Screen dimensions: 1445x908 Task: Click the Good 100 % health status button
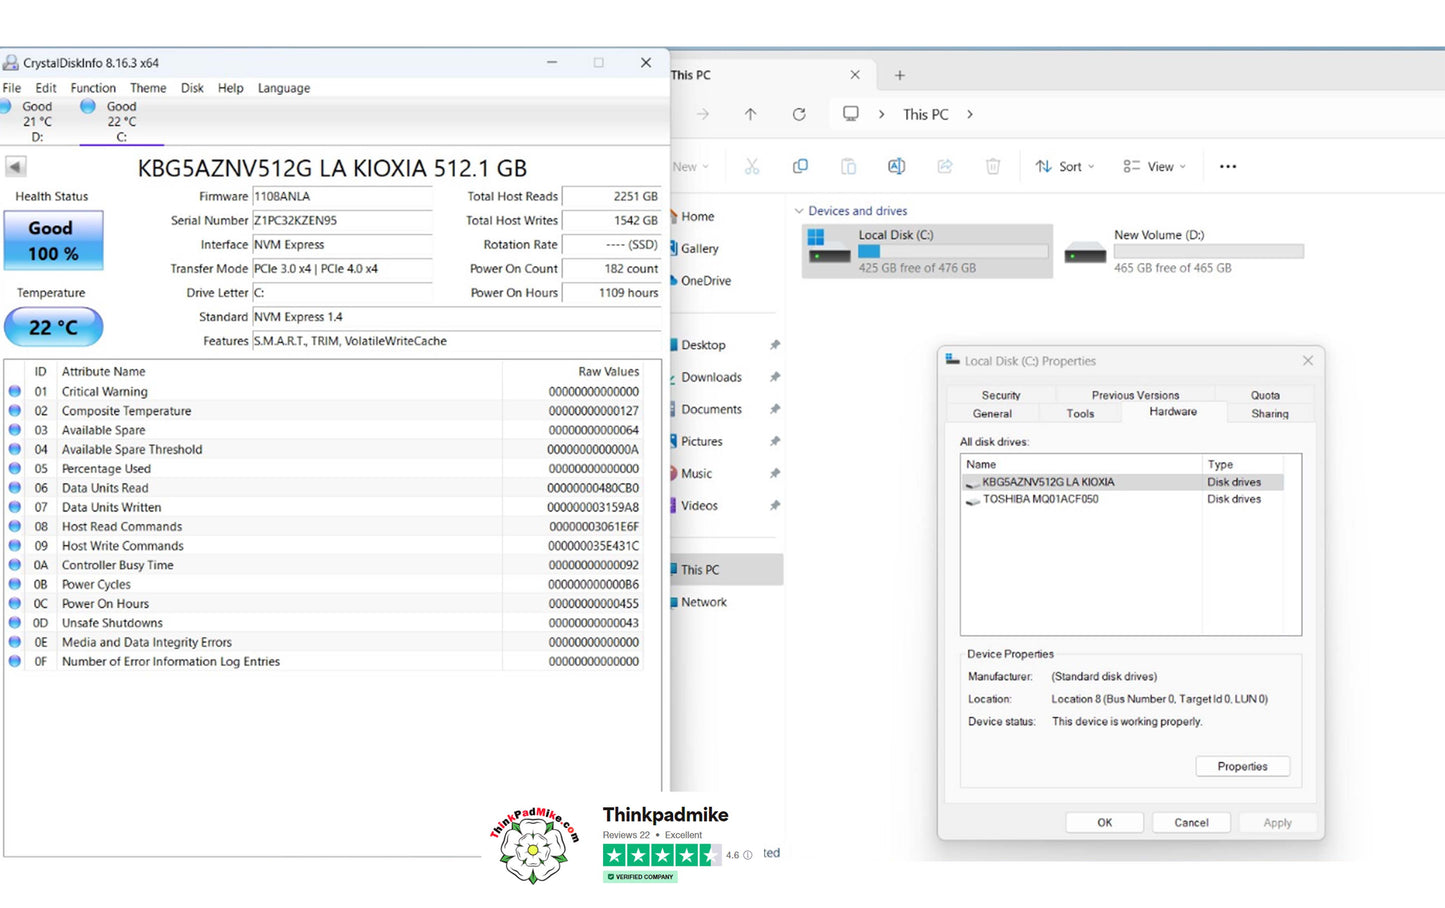click(x=53, y=241)
